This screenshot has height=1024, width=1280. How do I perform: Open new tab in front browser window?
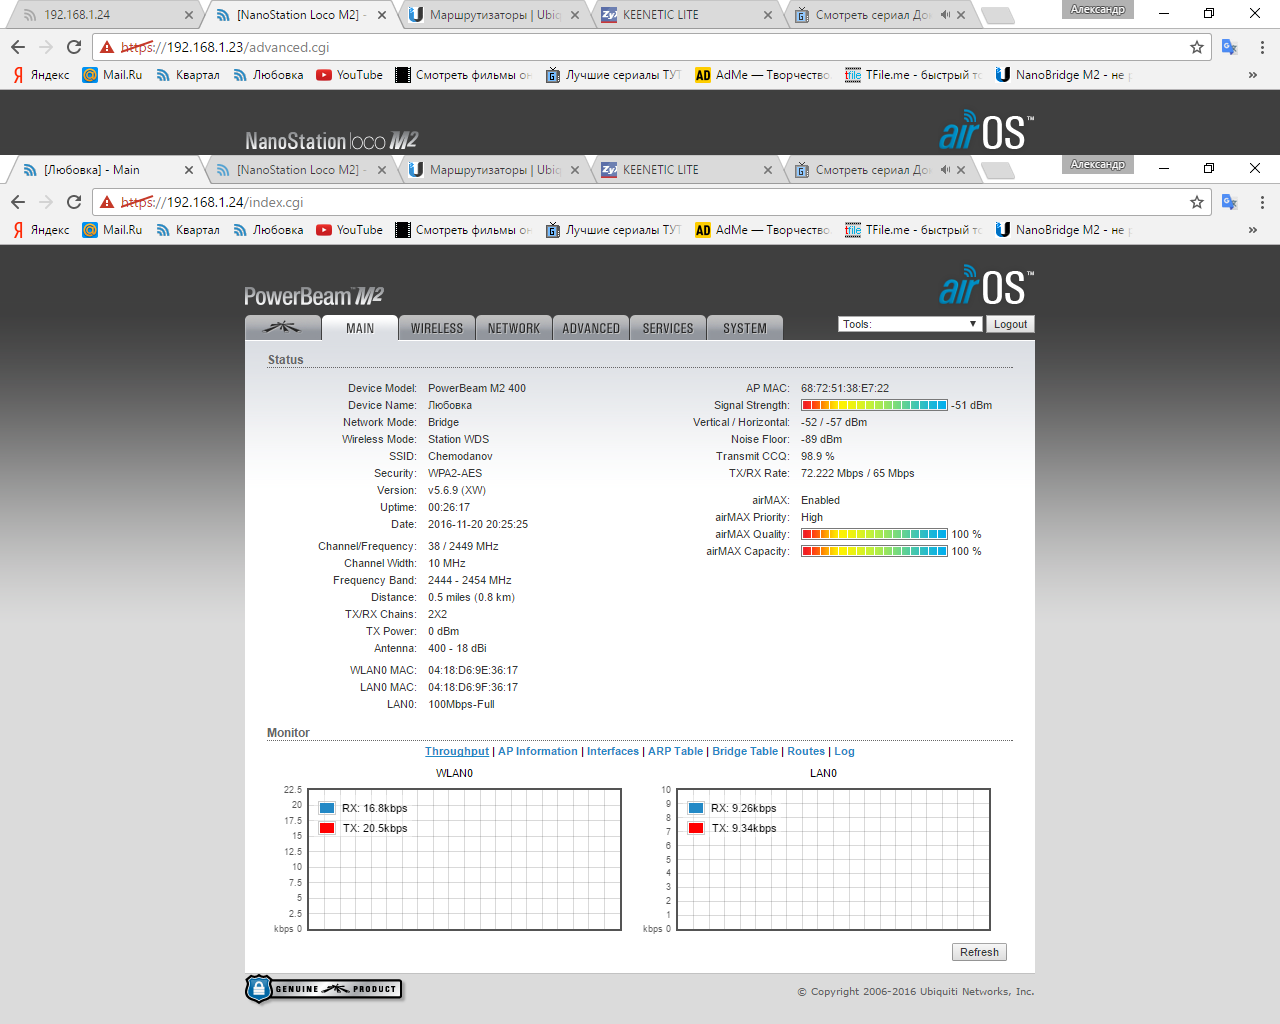997,171
